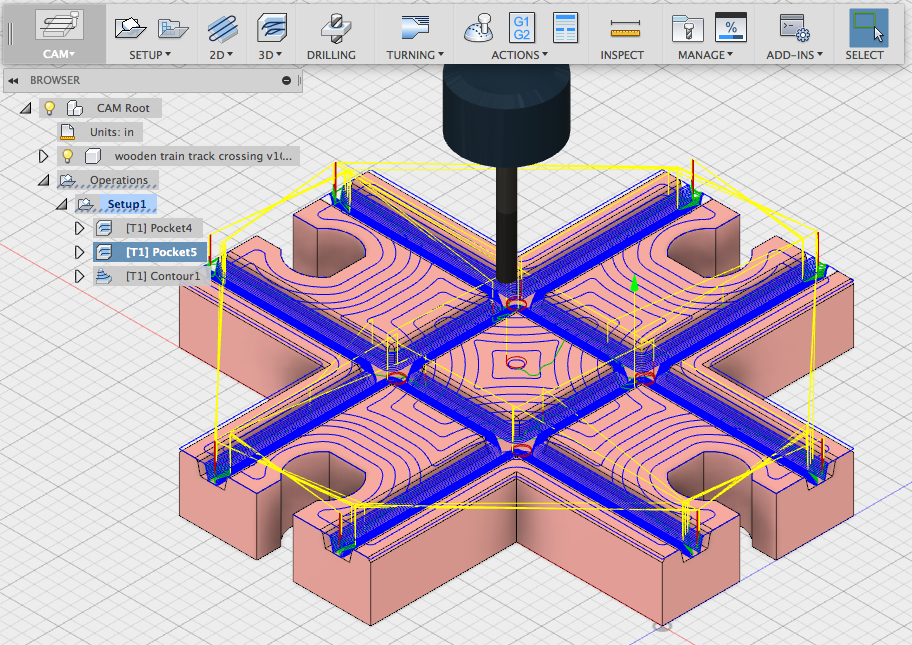Select the [T1] Contour1 operation

tap(163, 276)
